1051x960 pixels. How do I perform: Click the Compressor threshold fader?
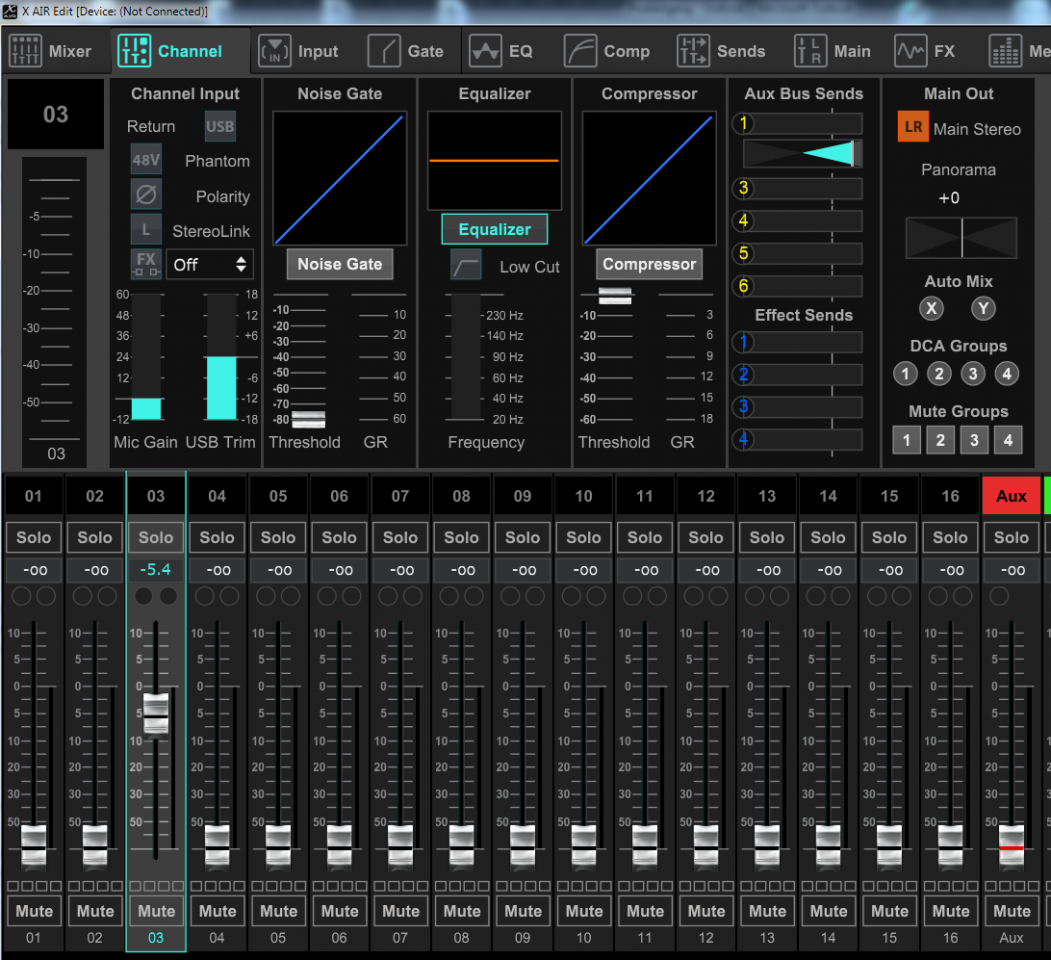[615, 296]
